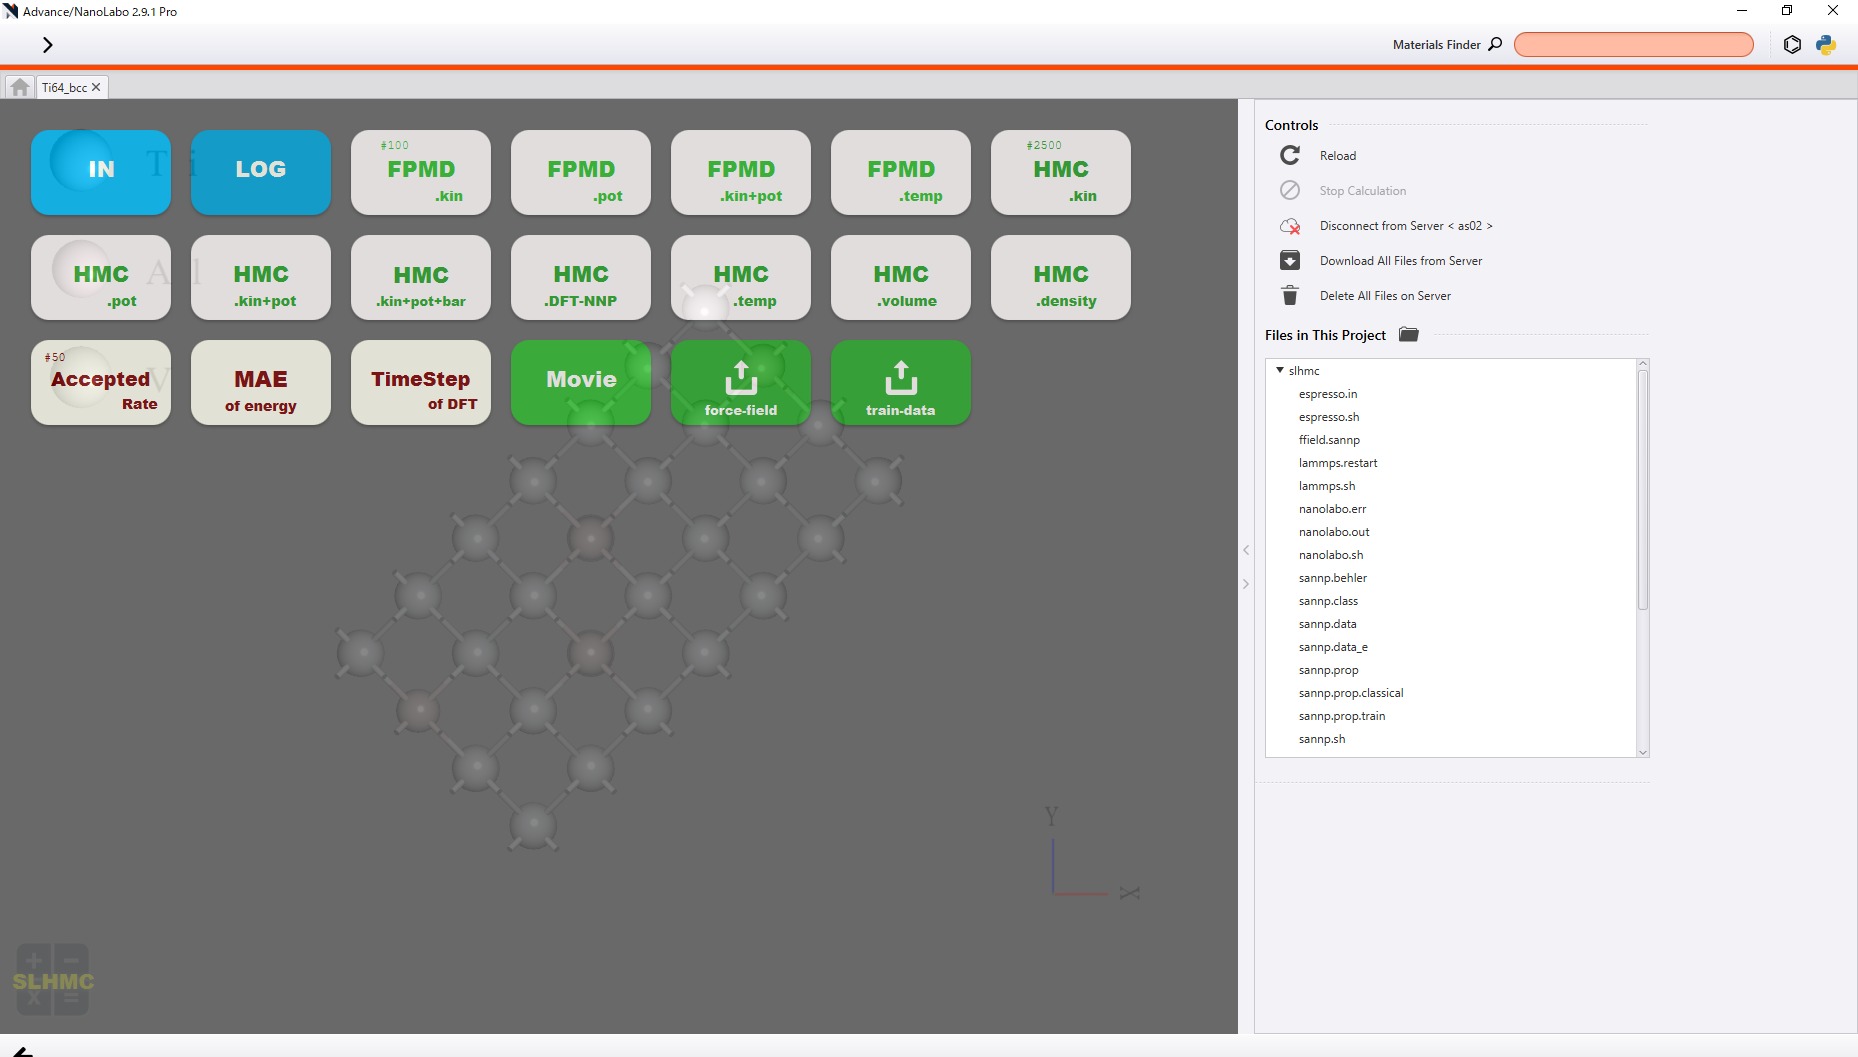The height and width of the screenshot is (1057, 1858).
Task: Show the HMC .density plot
Action: click(x=1061, y=277)
